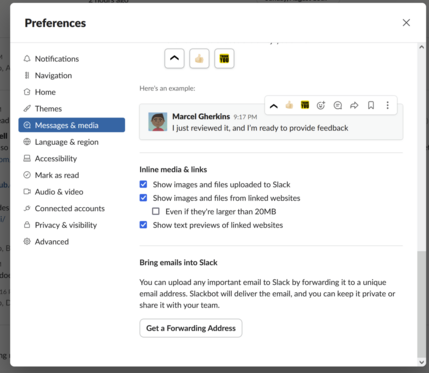The image size is (429, 373).
Task: Uncheck Show images and files uploaded to Slack
Action: click(143, 184)
